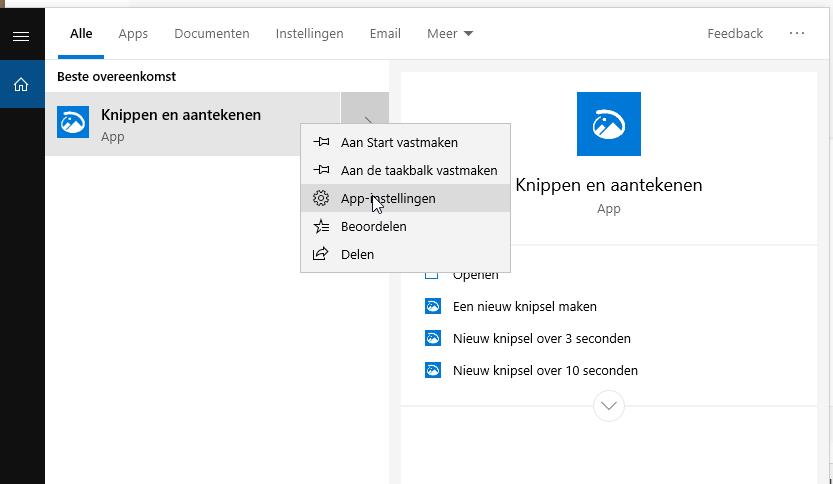Select the Instellingen tab
Viewport: 833px width, 484px height.
(309, 33)
